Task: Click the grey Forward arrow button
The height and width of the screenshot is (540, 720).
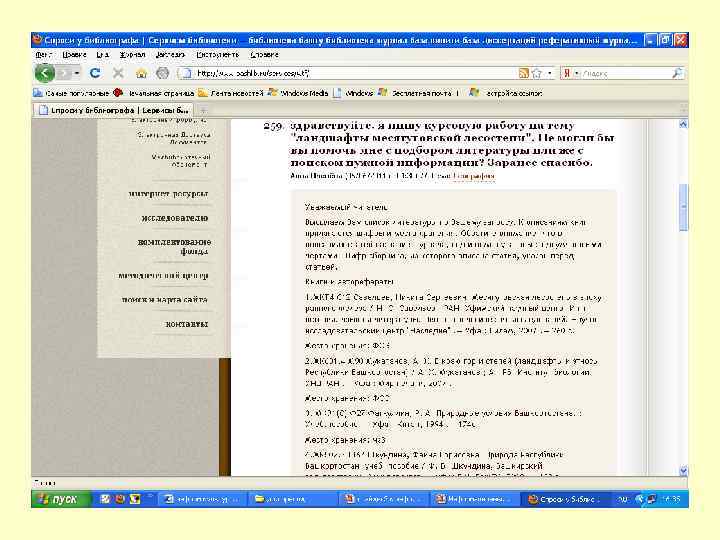Action: coord(64,73)
